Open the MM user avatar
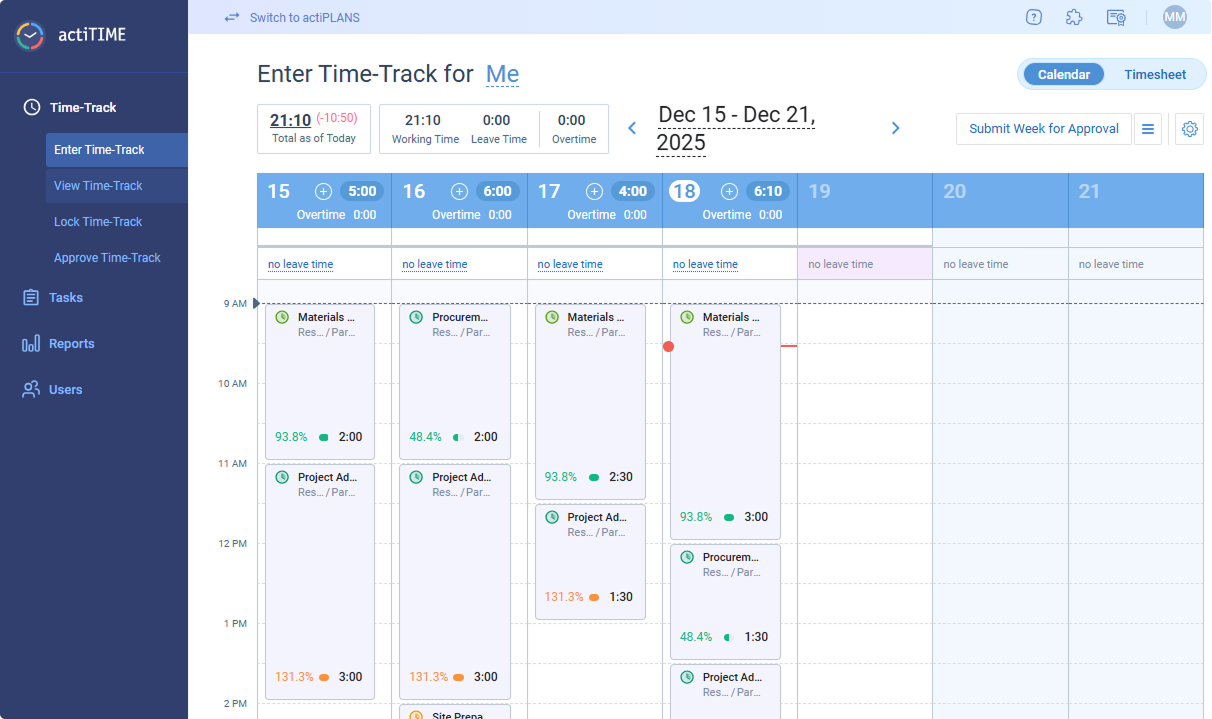Viewport: 1212px width, 719px height. click(1174, 16)
